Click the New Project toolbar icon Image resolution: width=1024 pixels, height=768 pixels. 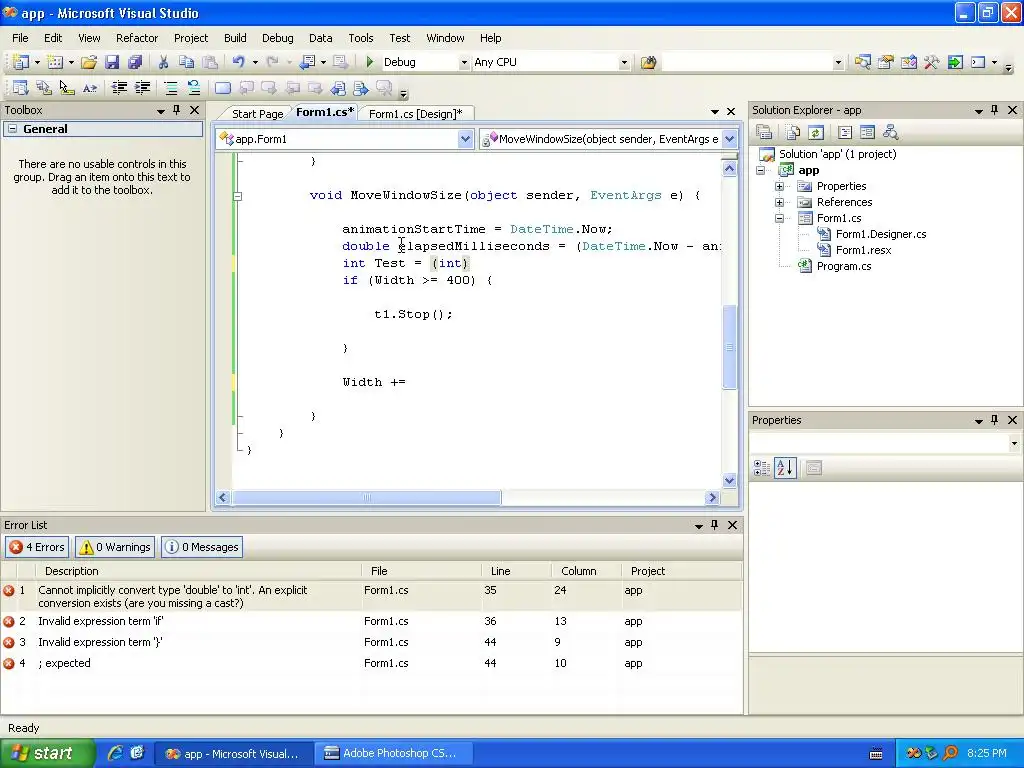click(20, 62)
